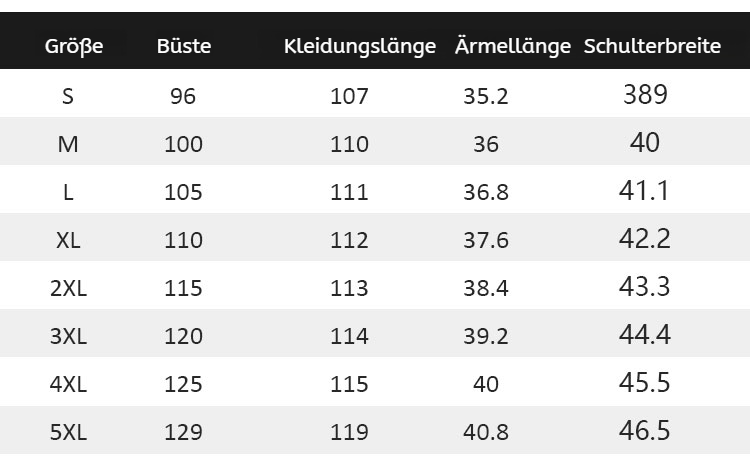Click clothing length 119 in 5XL row
The width and height of the screenshot is (750, 459).
tap(349, 432)
